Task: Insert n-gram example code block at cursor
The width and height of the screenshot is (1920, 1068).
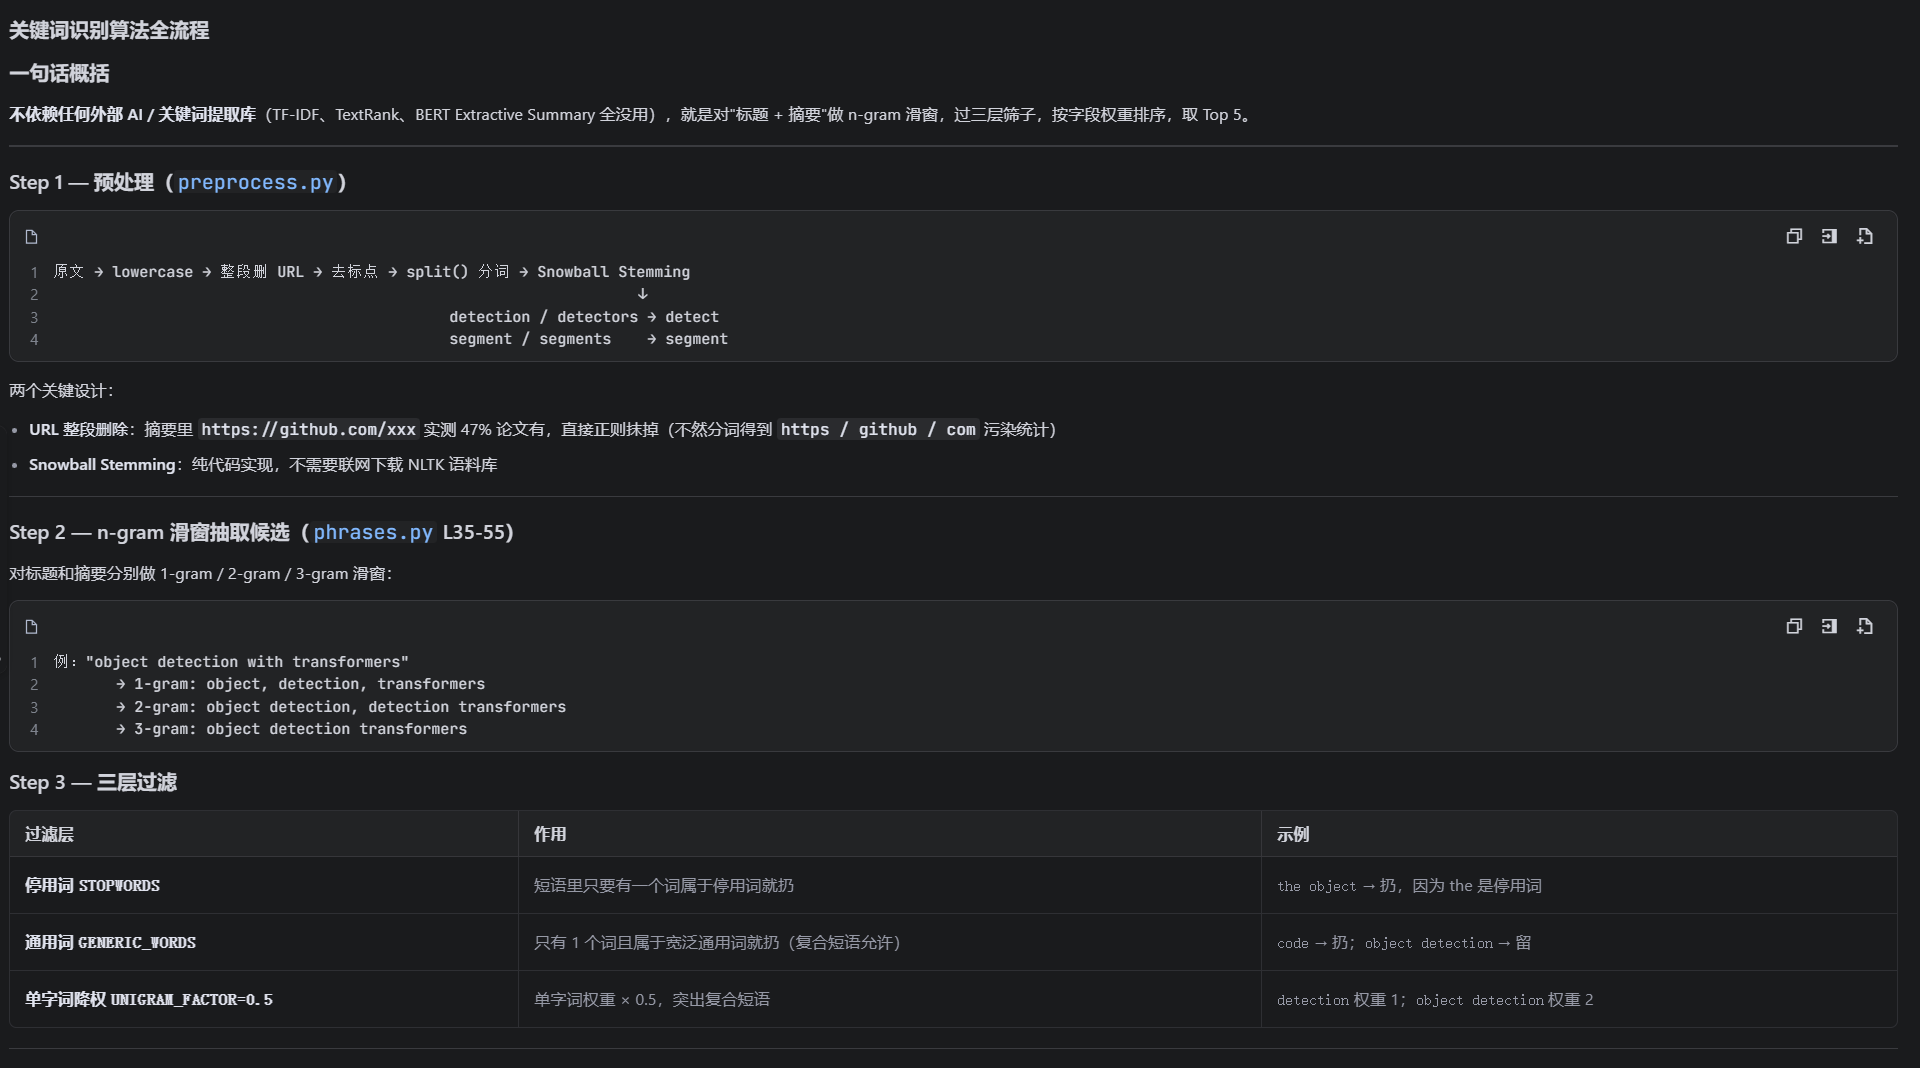Action: point(1829,627)
